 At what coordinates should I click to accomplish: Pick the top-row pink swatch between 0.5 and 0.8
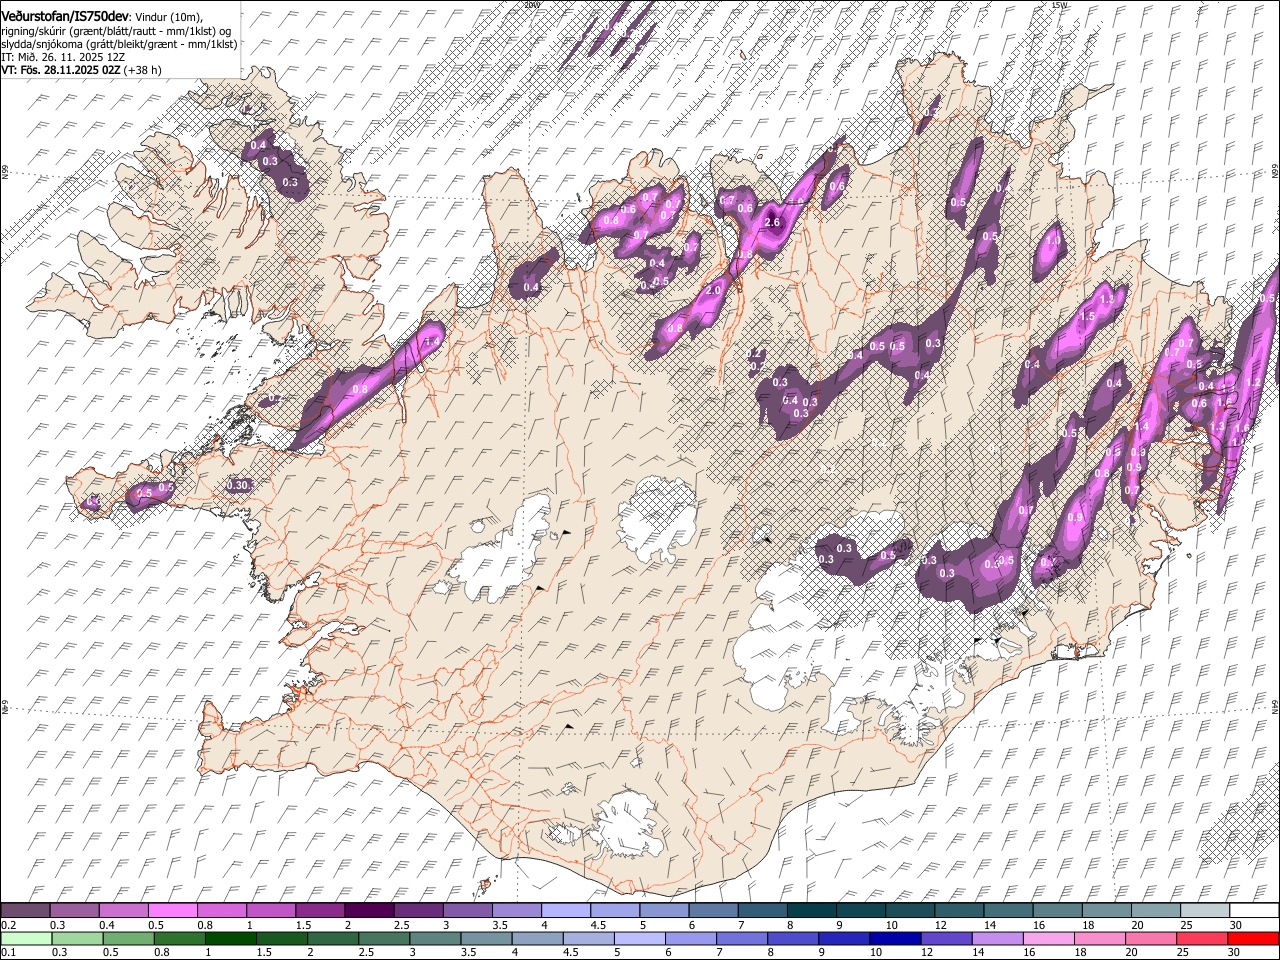tap(173, 910)
